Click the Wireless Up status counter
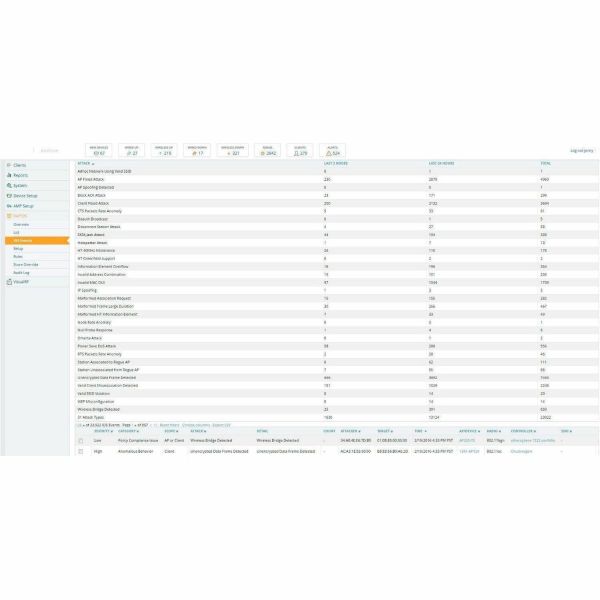Screen dimensions: 600x600 [164, 150]
